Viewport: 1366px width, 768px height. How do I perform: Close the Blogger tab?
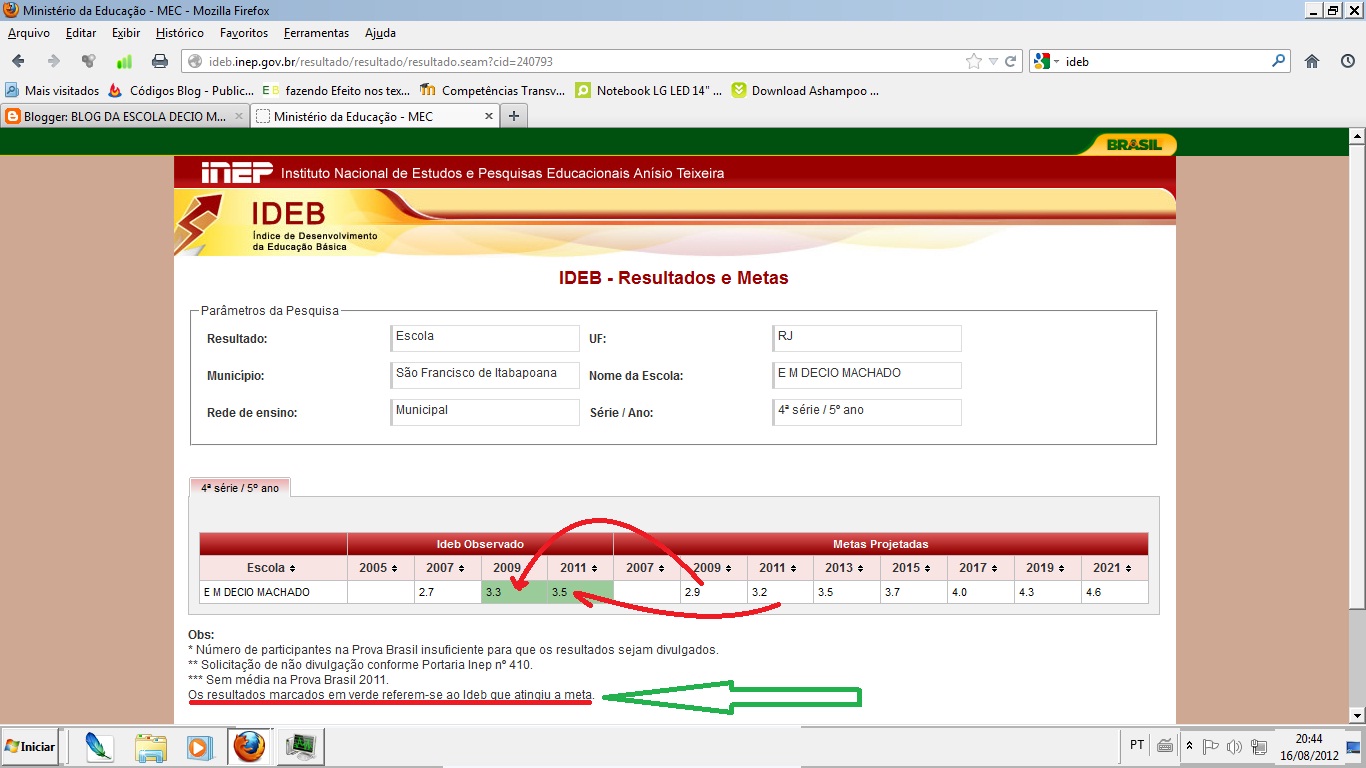(x=238, y=116)
